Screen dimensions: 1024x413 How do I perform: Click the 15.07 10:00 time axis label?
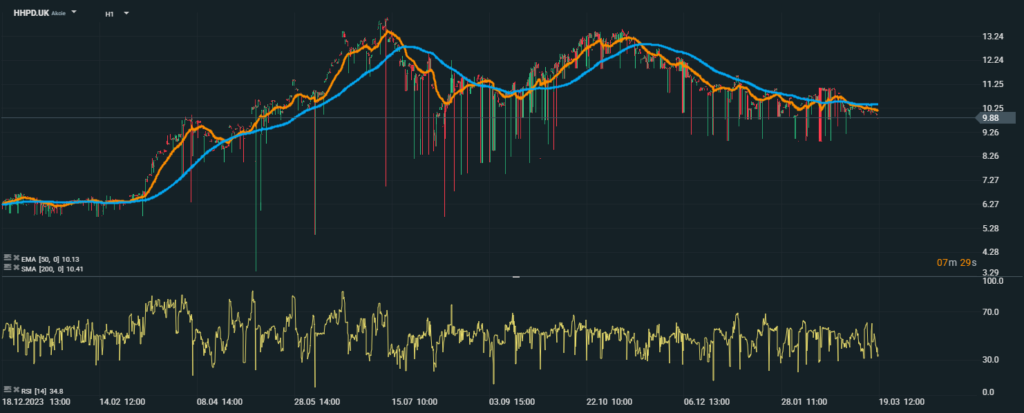pyautogui.click(x=414, y=401)
